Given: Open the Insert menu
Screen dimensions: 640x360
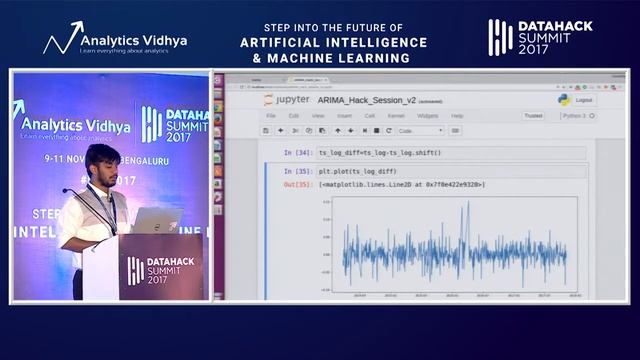Looking at the screenshot, I should click(344, 116).
